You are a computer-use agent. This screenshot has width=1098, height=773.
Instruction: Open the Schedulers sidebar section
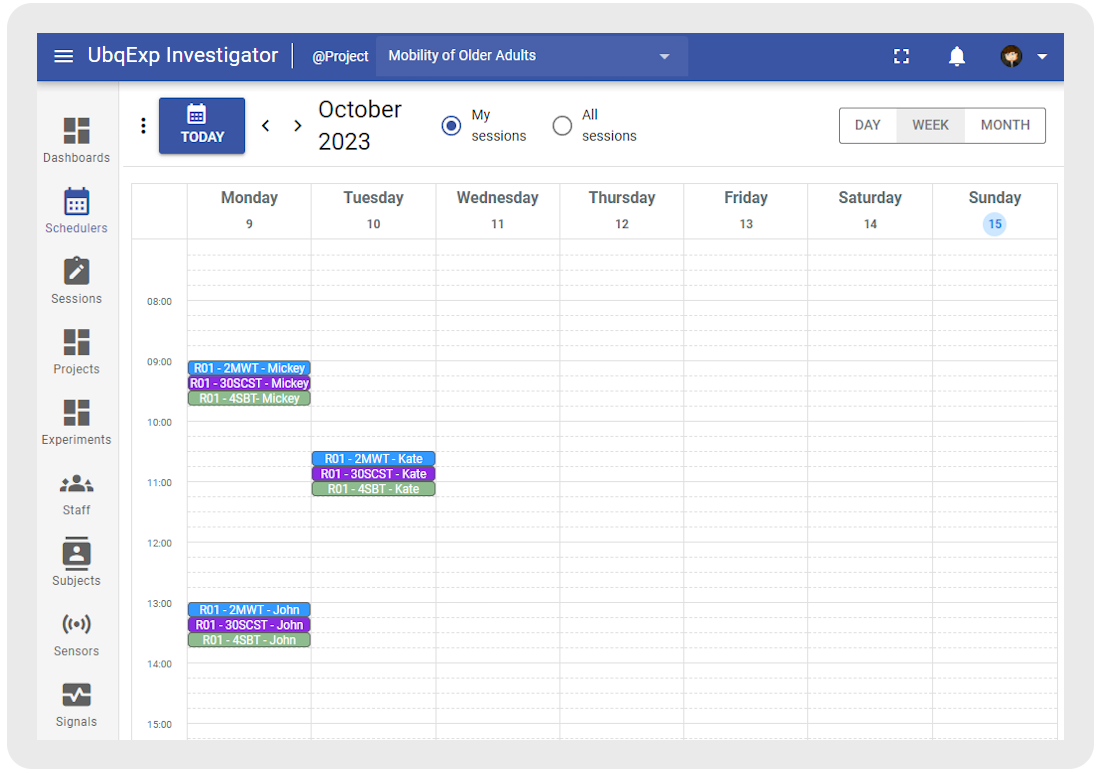coord(76,211)
